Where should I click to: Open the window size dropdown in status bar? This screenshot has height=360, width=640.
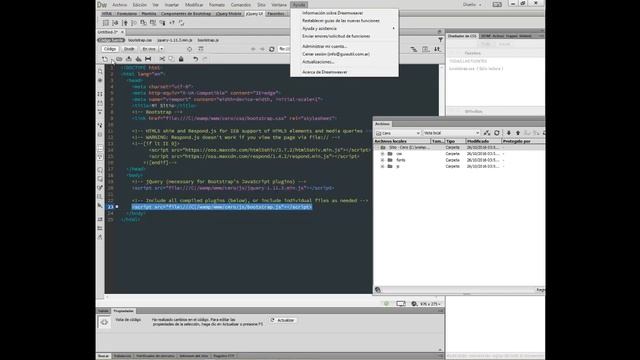(429, 304)
